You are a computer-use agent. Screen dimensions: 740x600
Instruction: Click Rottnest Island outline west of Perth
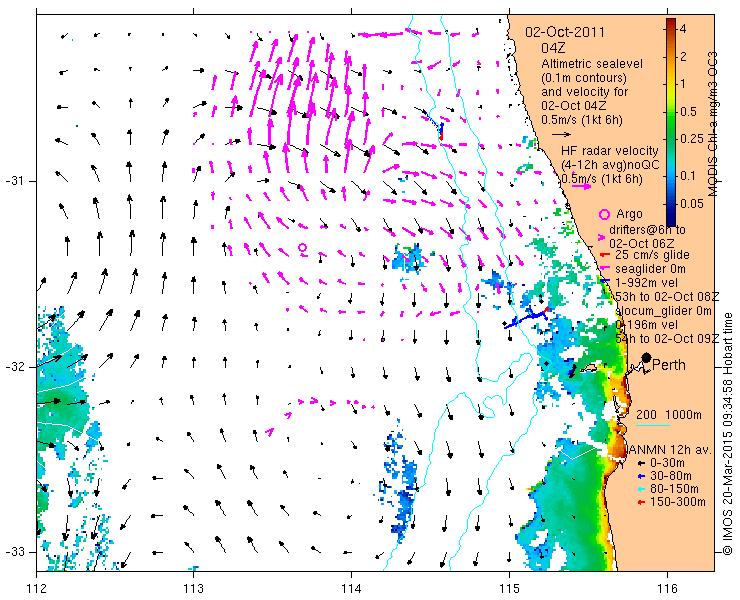point(589,368)
